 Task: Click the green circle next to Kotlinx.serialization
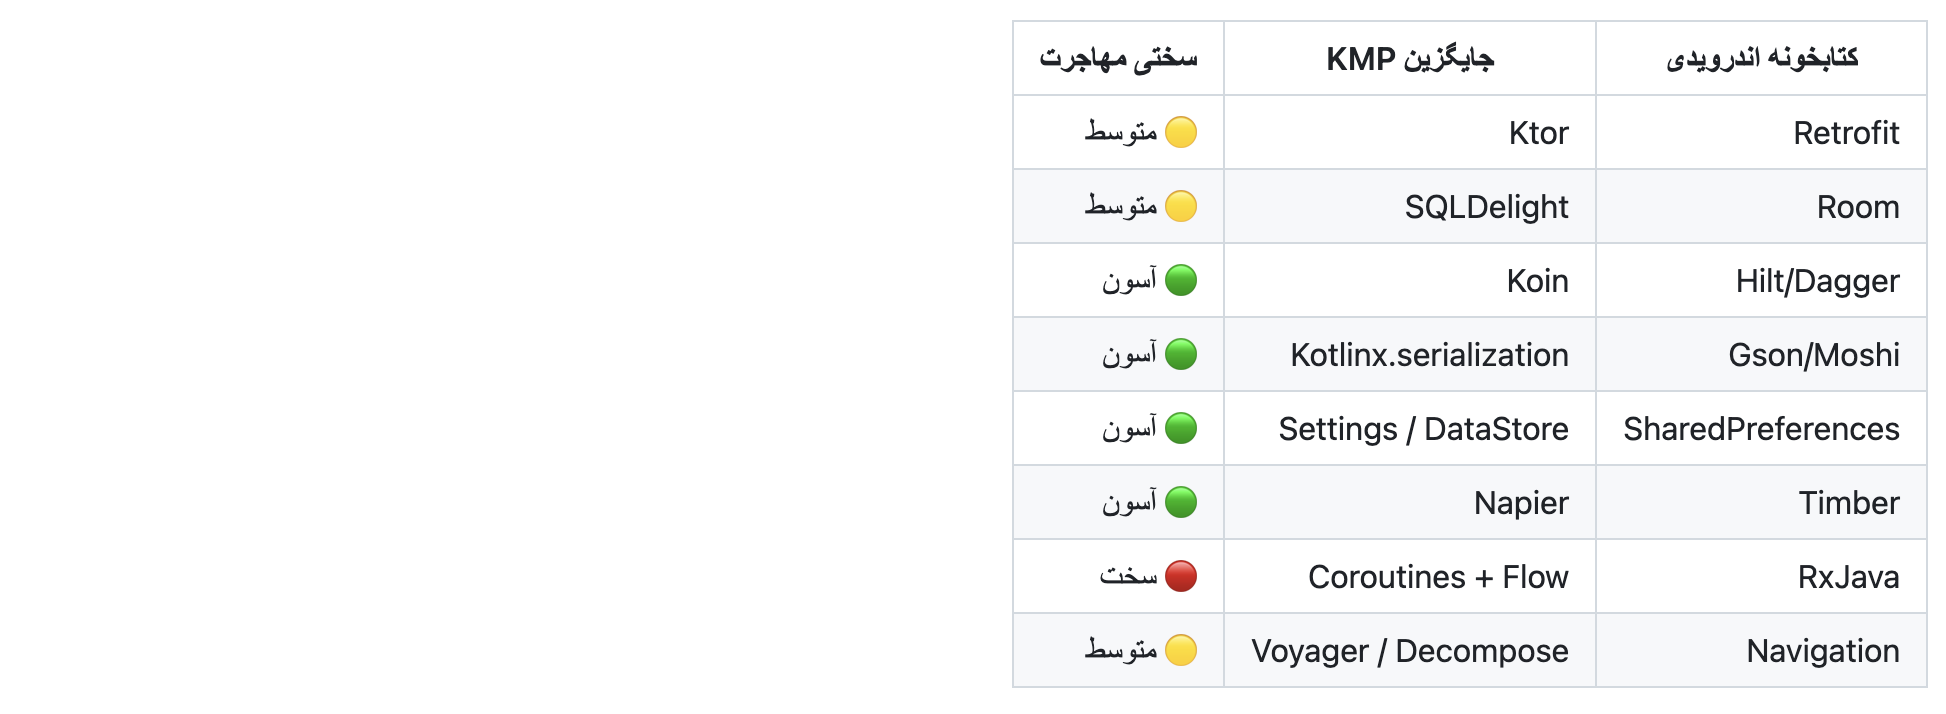pyautogui.click(x=1181, y=354)
